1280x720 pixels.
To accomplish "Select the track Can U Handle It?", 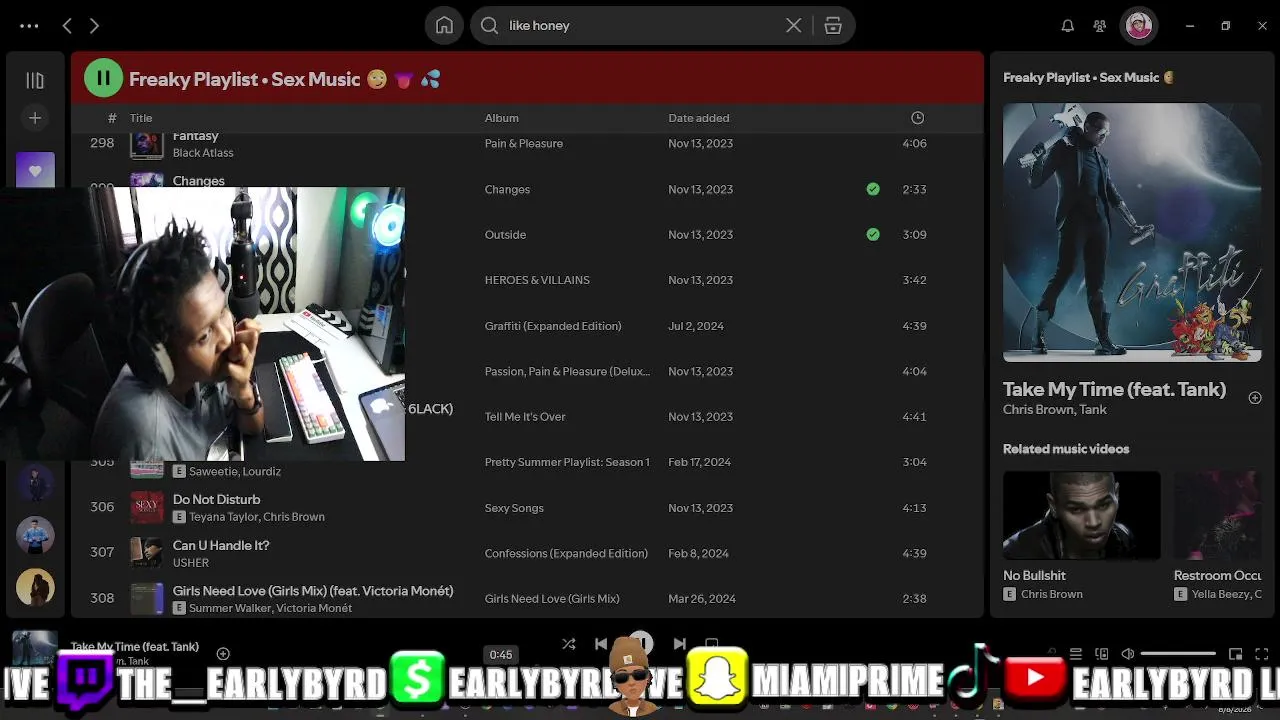I will point(221,545).
